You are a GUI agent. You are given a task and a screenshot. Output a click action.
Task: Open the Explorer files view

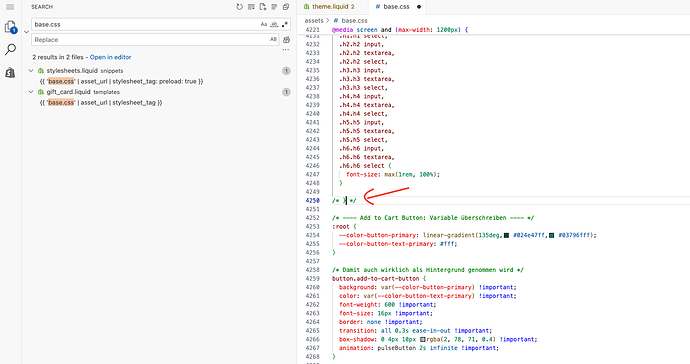(10, 27)
